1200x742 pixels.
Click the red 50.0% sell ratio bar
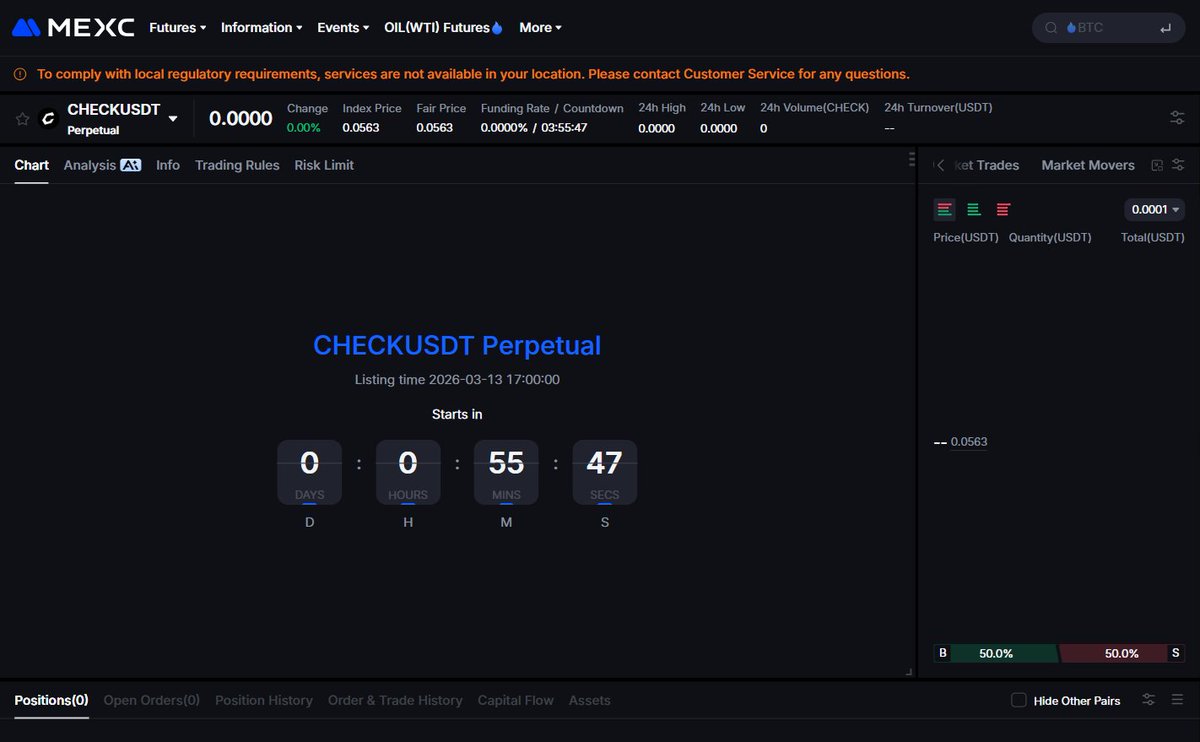tap(1114, 653)
